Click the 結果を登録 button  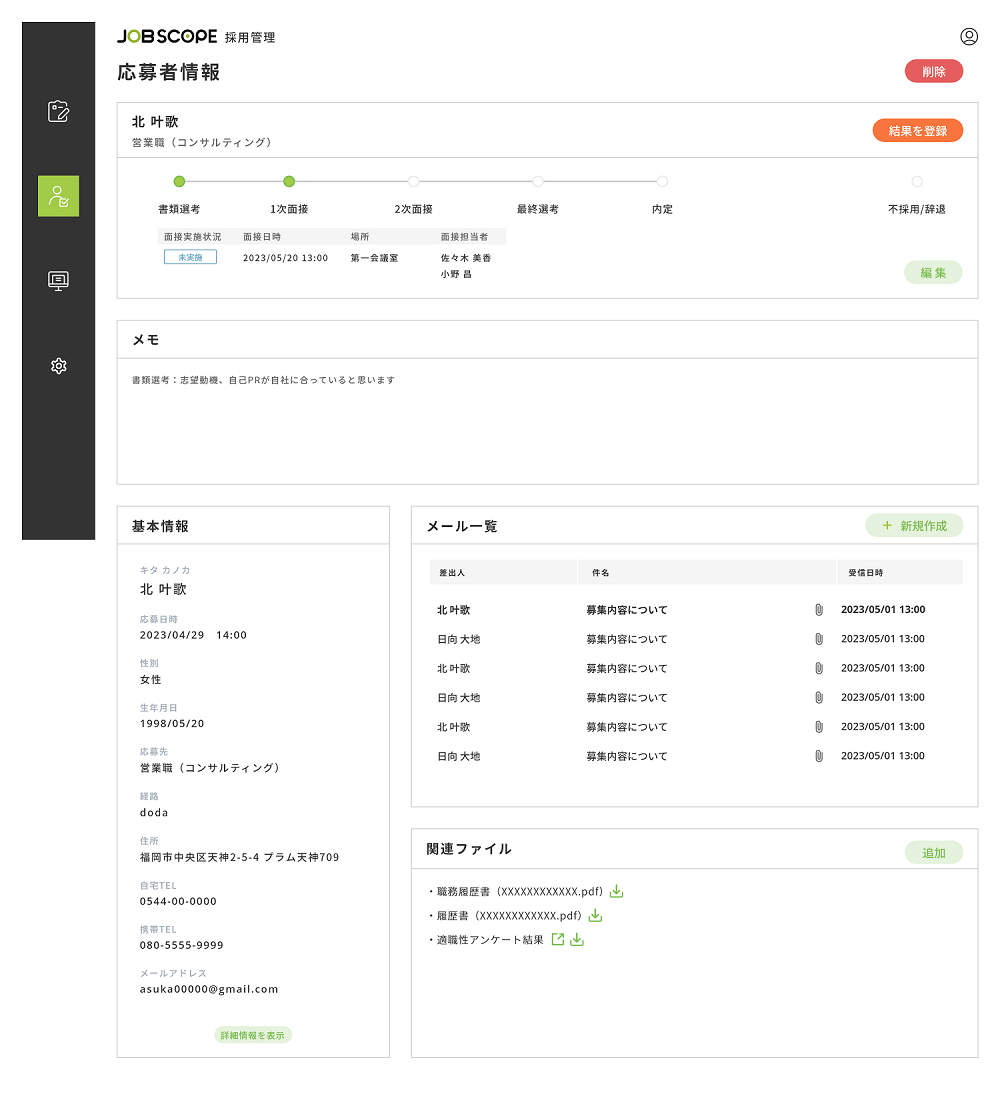(x=917, y=130)
